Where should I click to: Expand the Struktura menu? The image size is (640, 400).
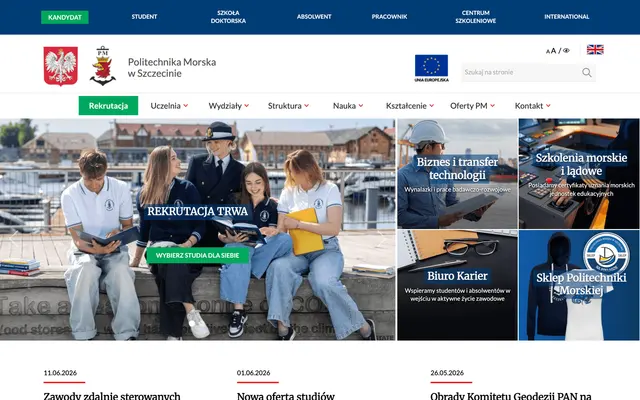point(288,106)
